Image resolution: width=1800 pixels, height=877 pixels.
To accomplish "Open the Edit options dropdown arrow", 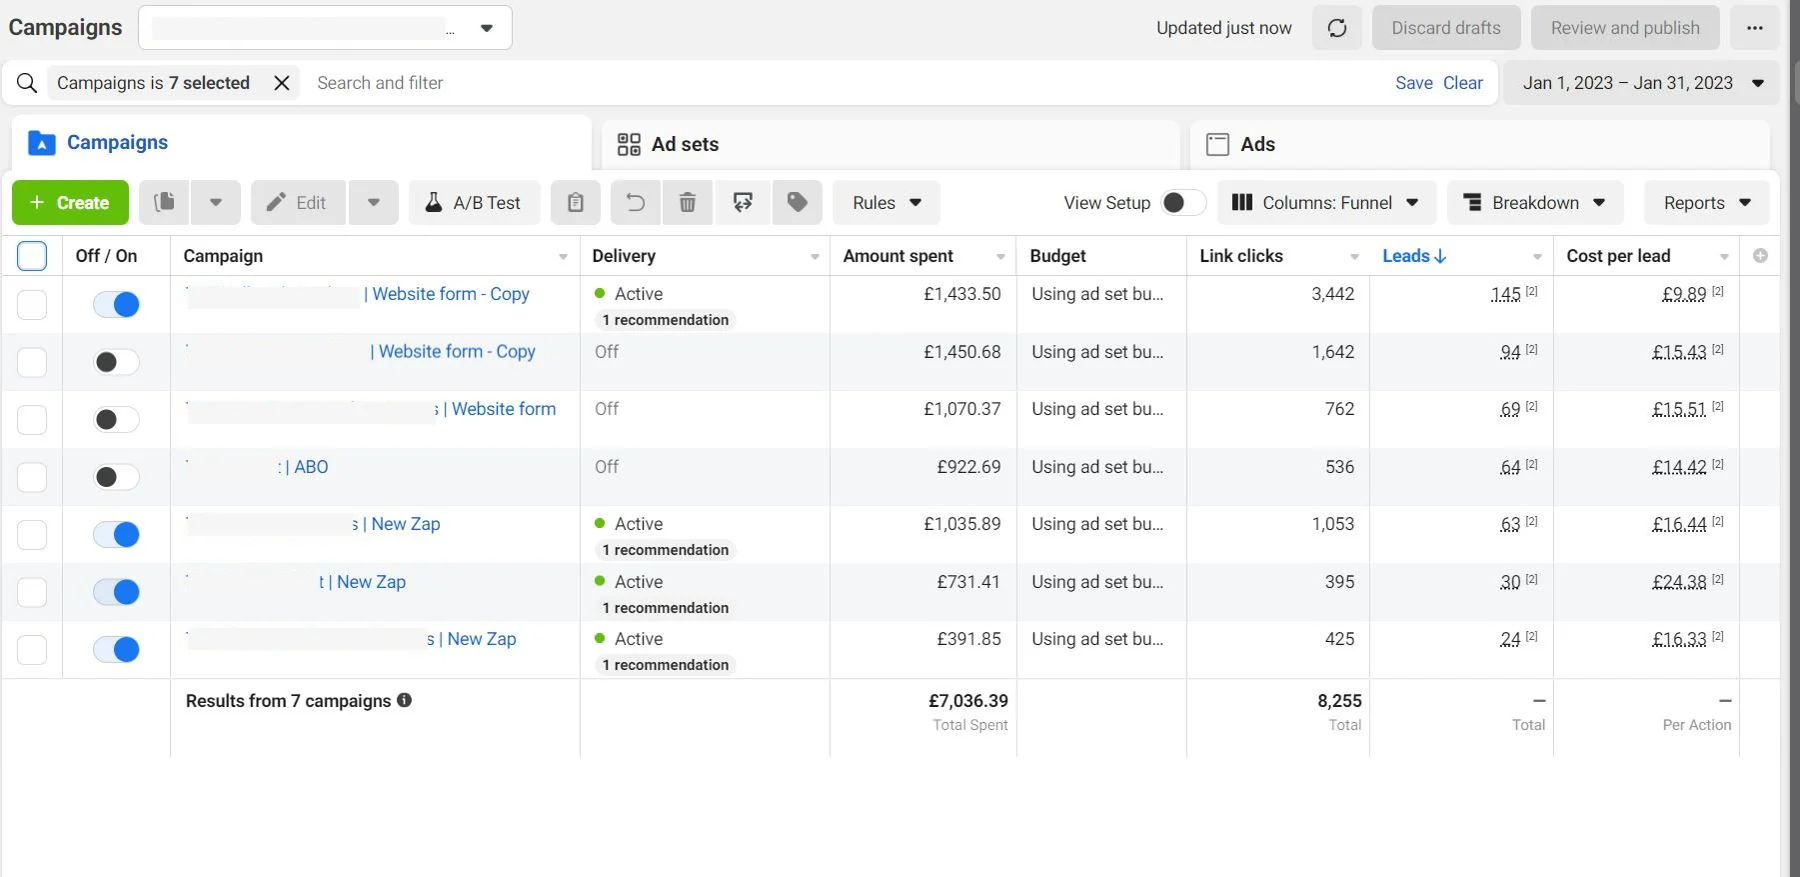I will (374, 202).
